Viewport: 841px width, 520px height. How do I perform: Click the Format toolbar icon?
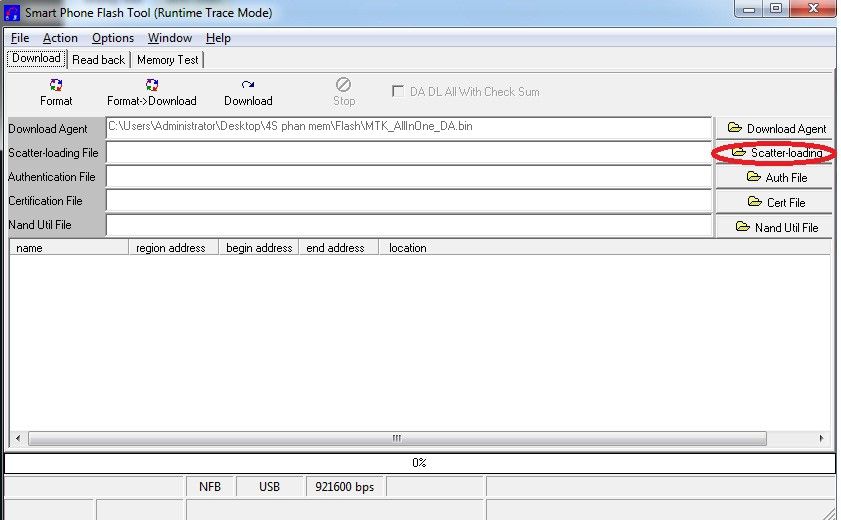point(56,85)
